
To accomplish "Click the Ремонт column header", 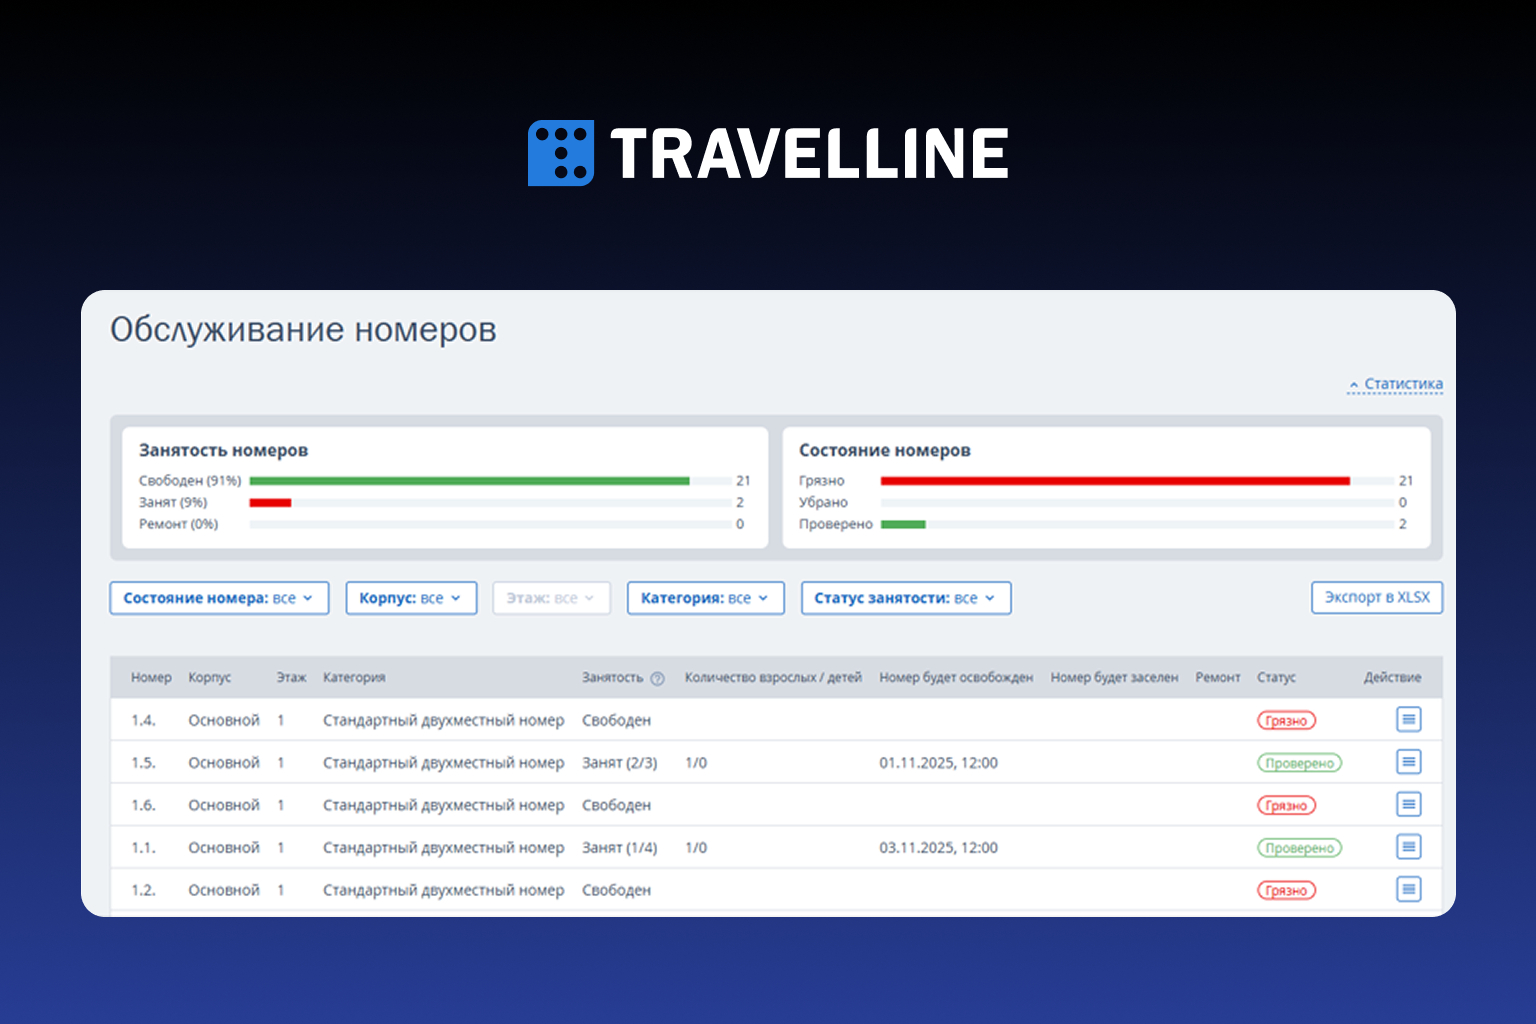I will (x=1218, y=678).
